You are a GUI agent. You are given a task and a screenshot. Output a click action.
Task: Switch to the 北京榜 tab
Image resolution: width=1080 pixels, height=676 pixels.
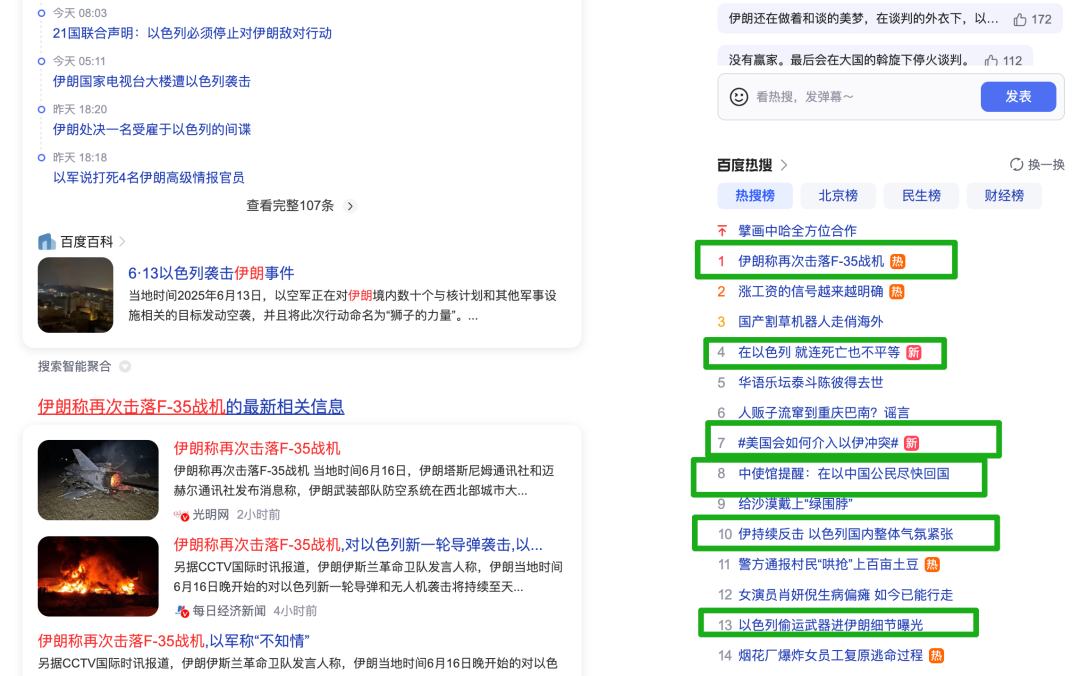pyautogui.click(x=838, y=196)
